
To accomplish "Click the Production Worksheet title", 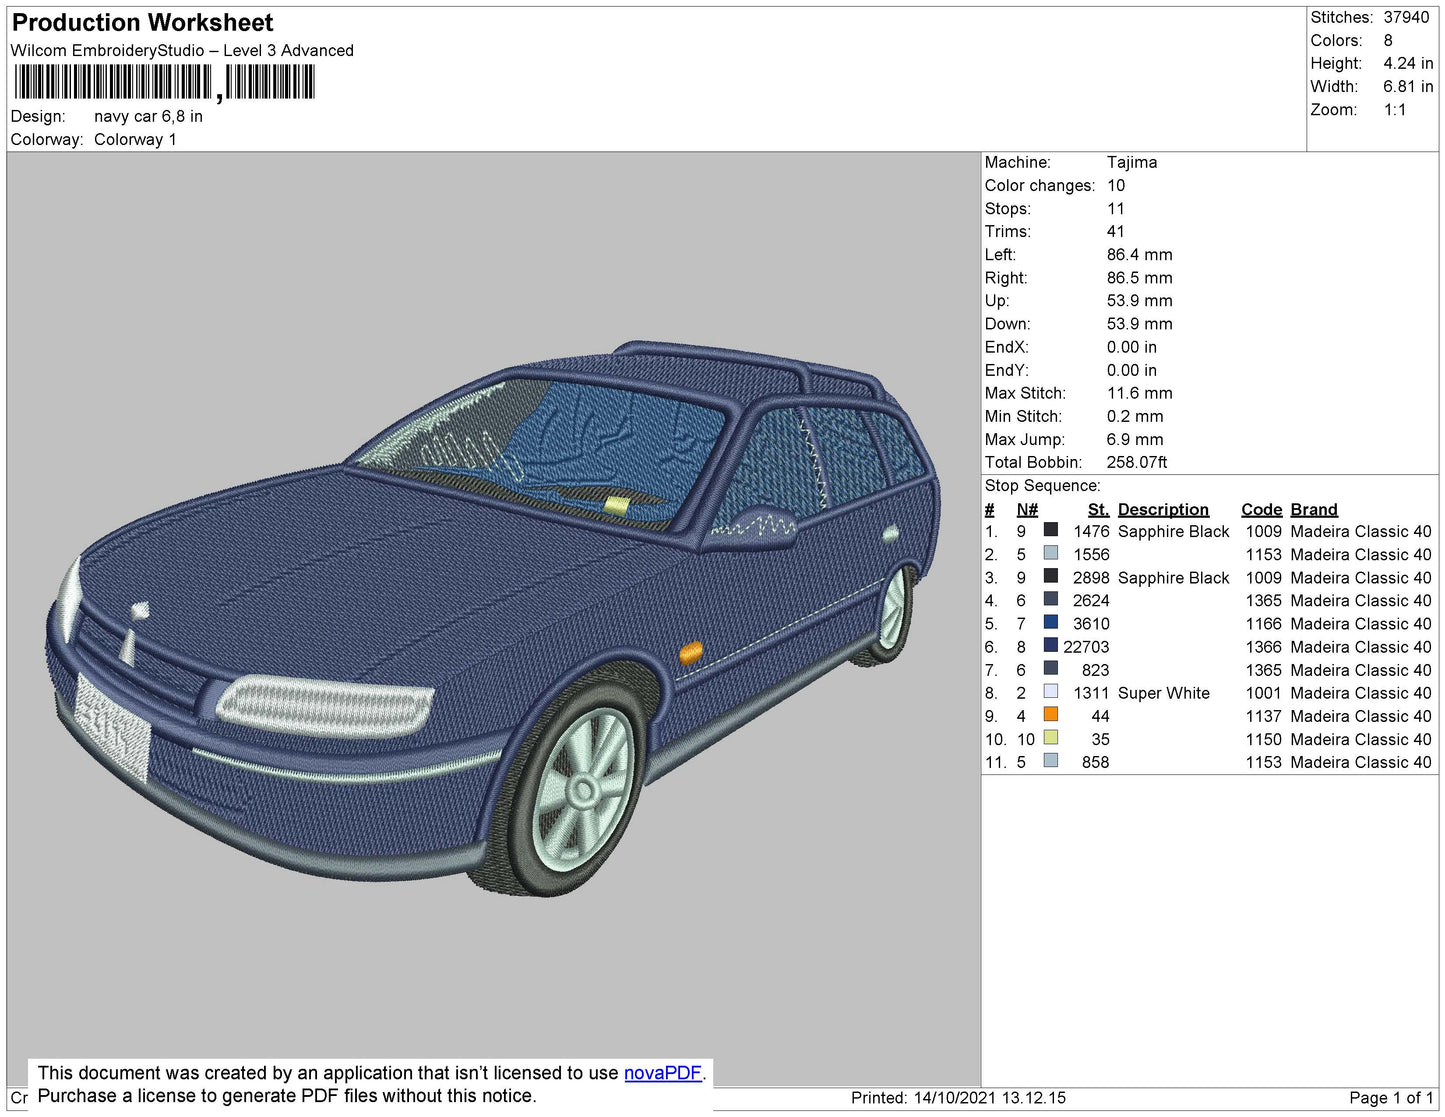I will point(143,23).
